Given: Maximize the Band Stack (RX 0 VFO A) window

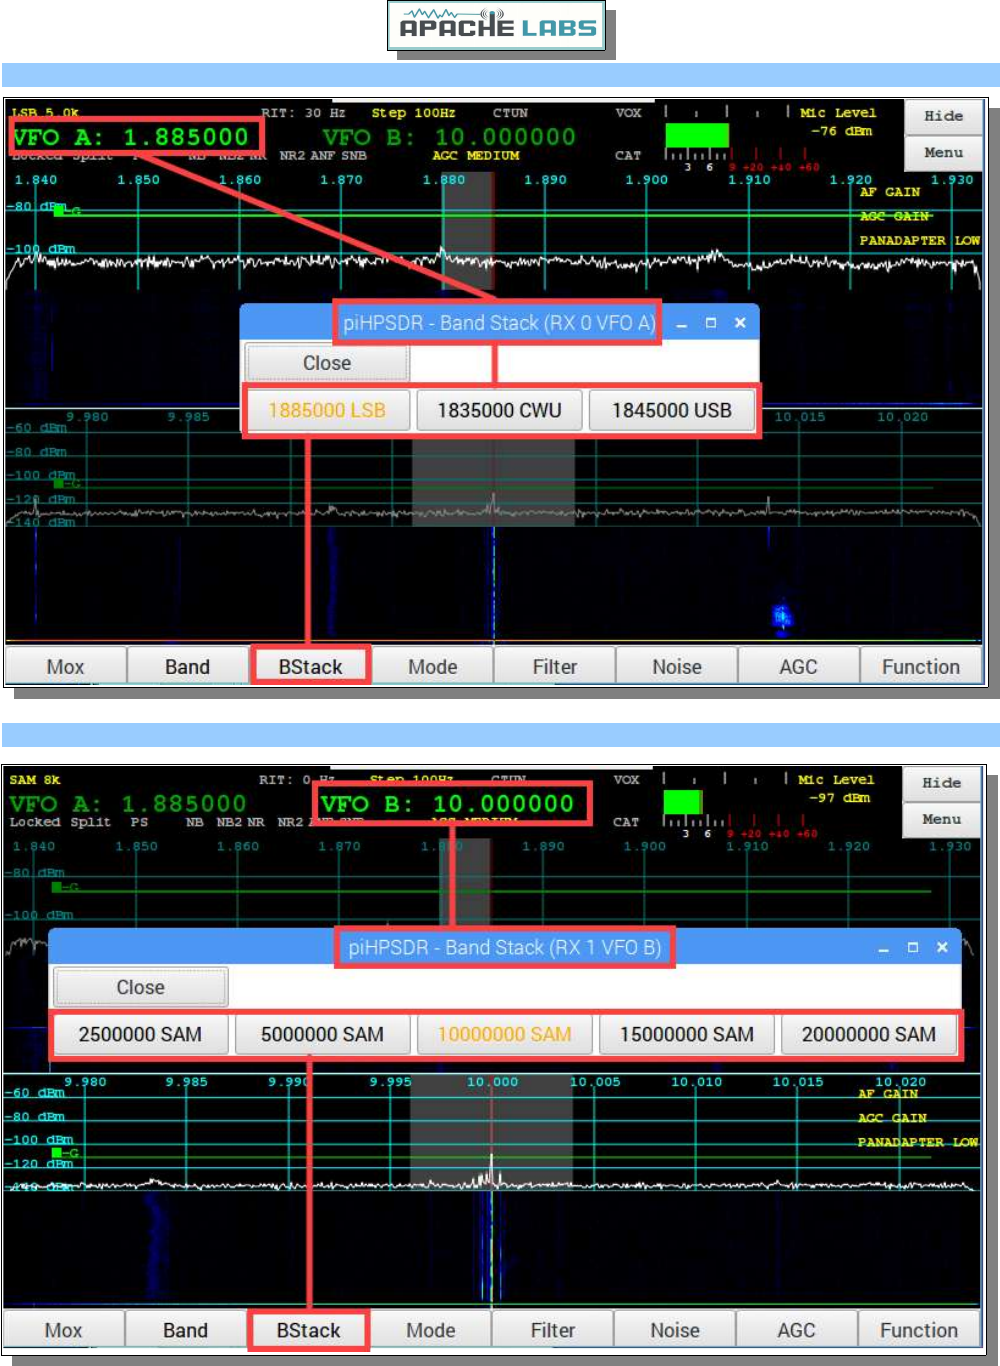Looking at the screenshot, I should (711, 323).
